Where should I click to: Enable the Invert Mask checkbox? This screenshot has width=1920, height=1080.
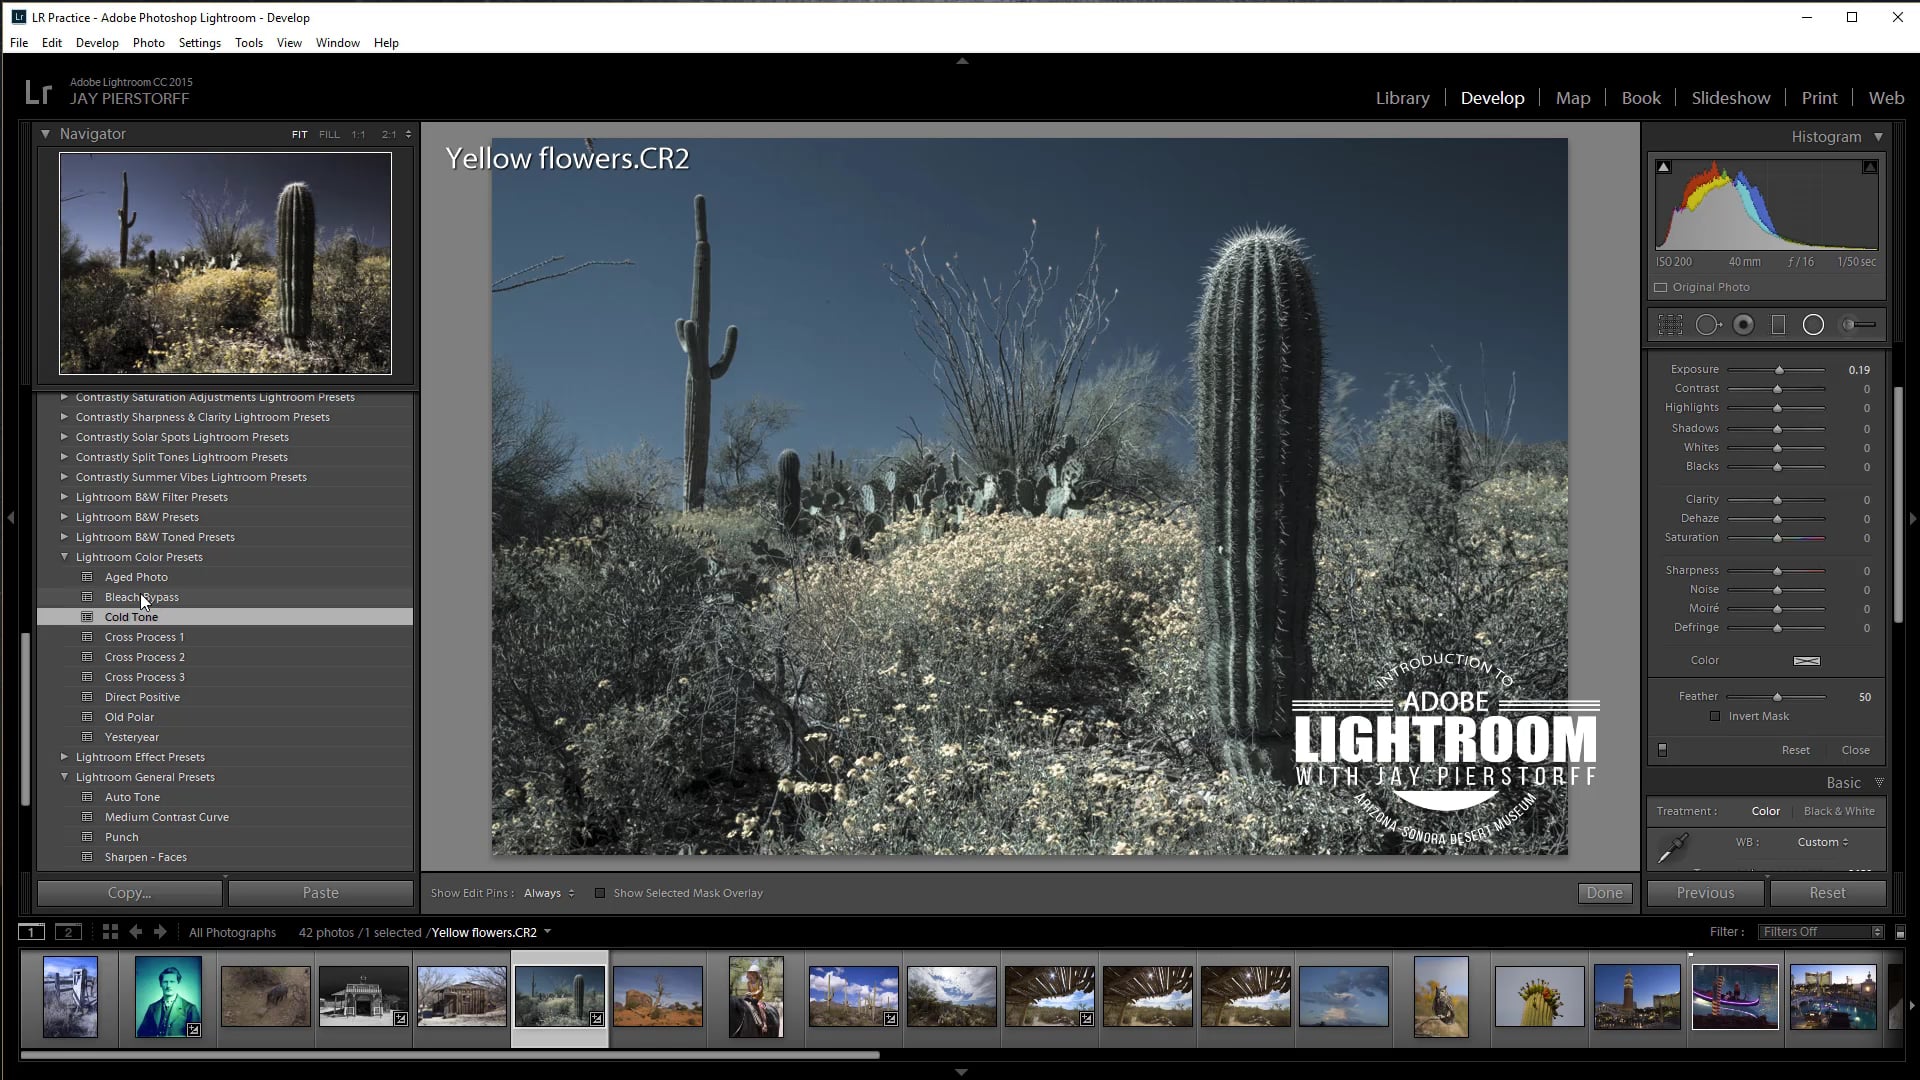tap(1714, 716)
